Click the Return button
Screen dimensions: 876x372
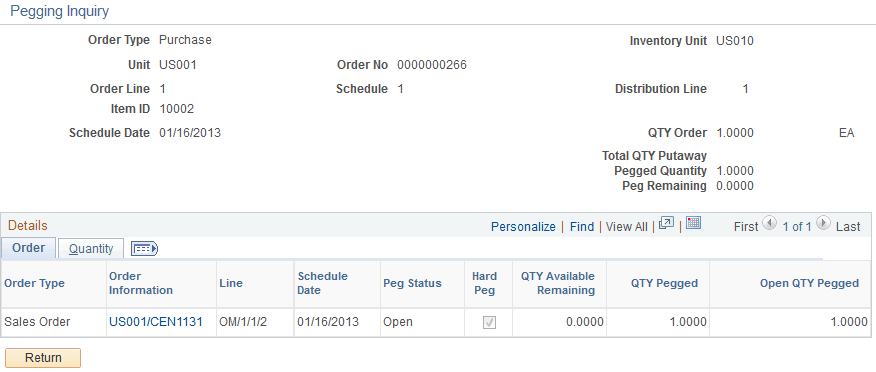coord(43,357)
